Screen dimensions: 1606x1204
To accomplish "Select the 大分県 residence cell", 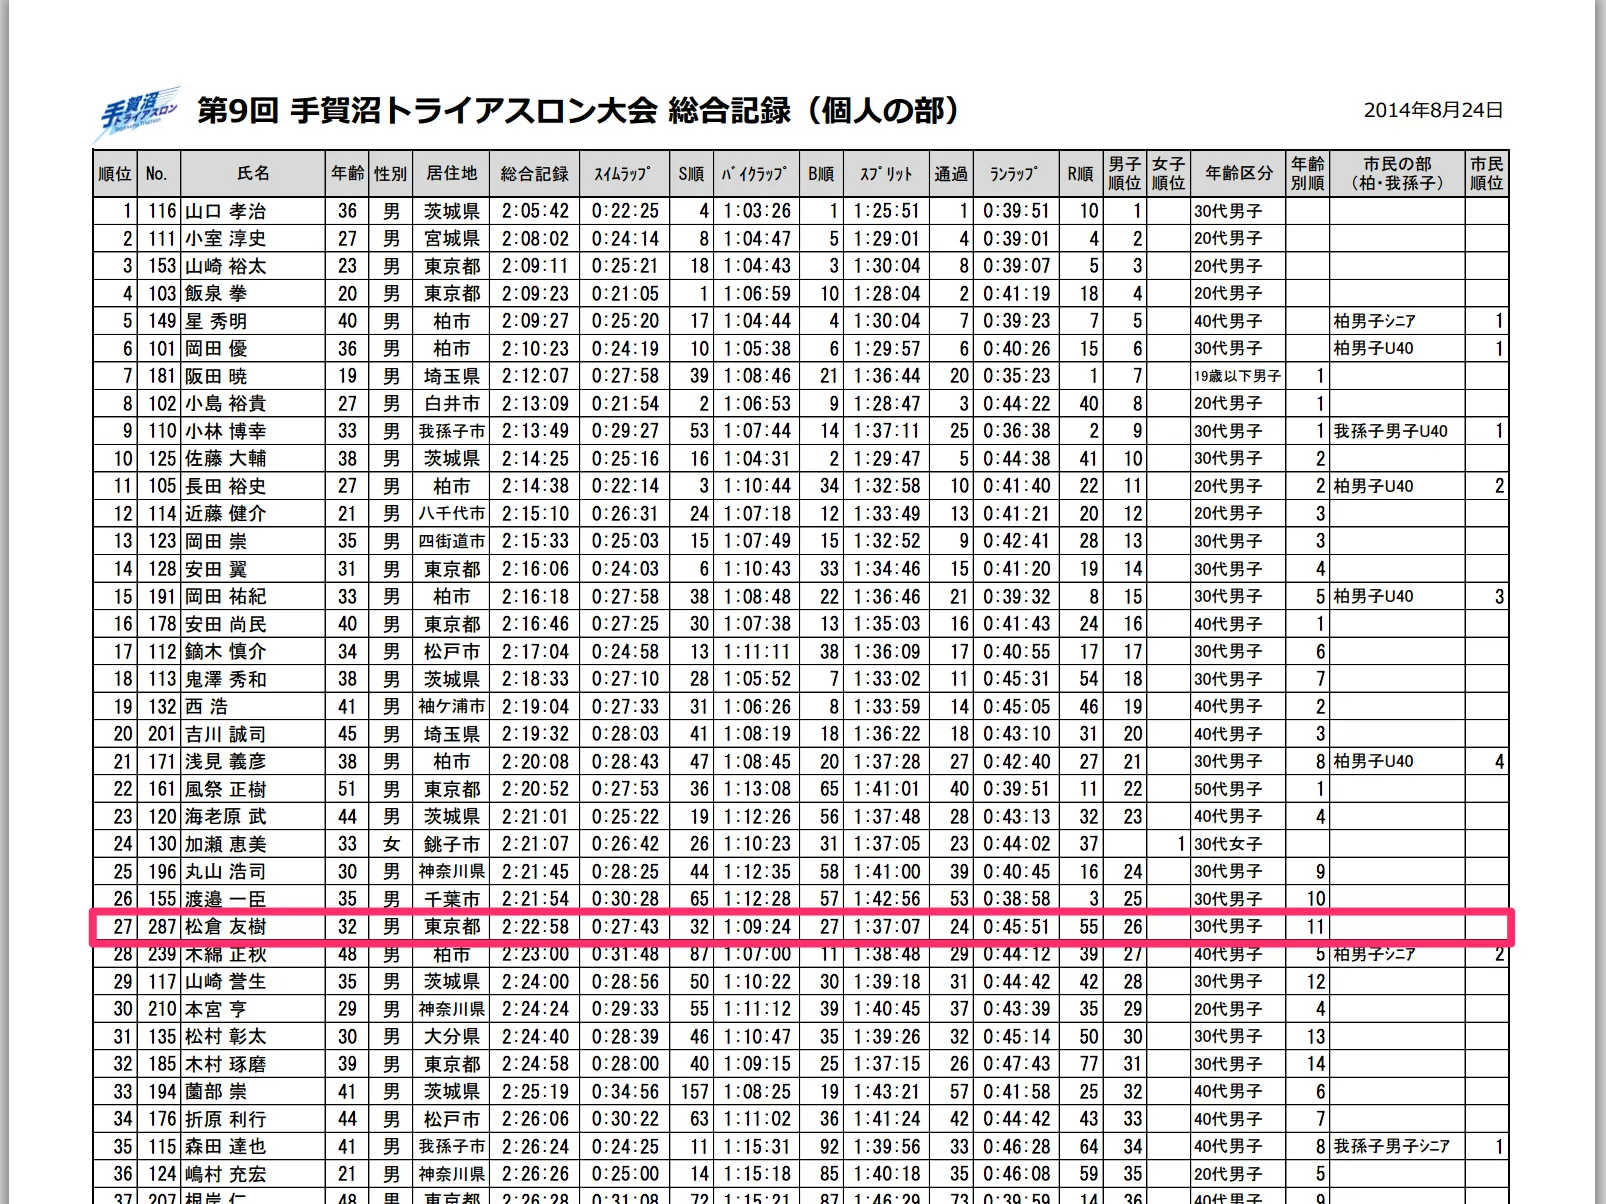I will coord(452,1037).
